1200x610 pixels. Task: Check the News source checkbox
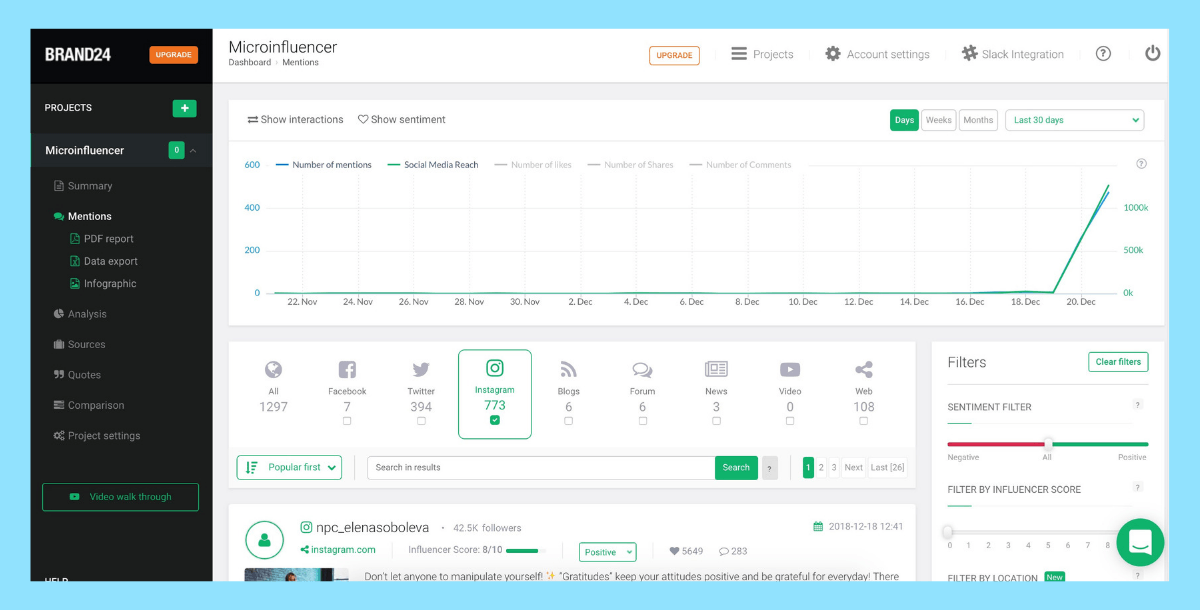716,421
